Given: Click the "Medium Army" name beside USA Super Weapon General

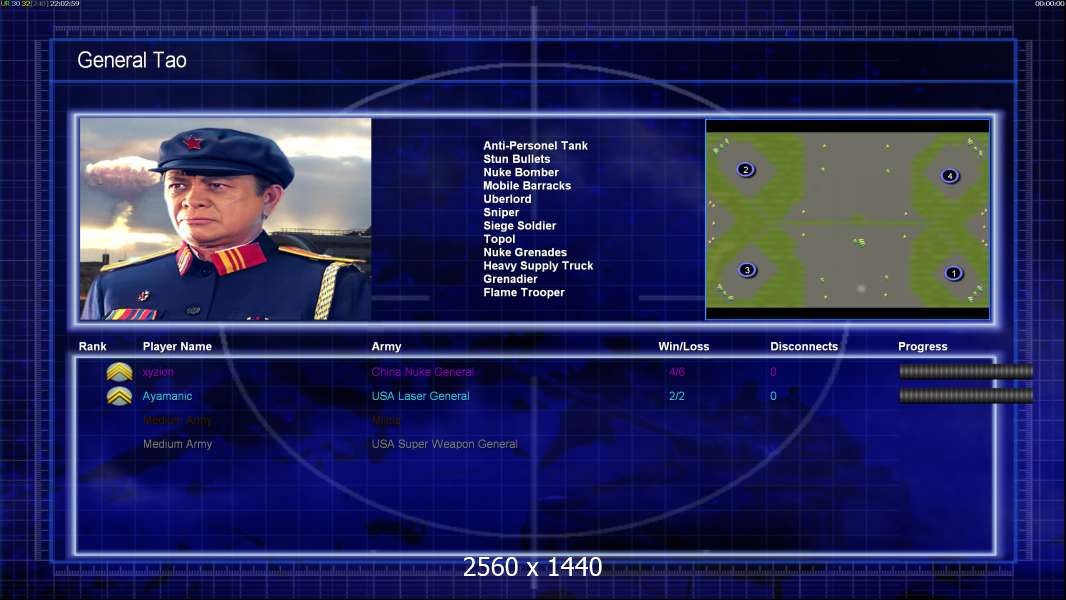Looking at the screenshot, I should coord(177,444).
